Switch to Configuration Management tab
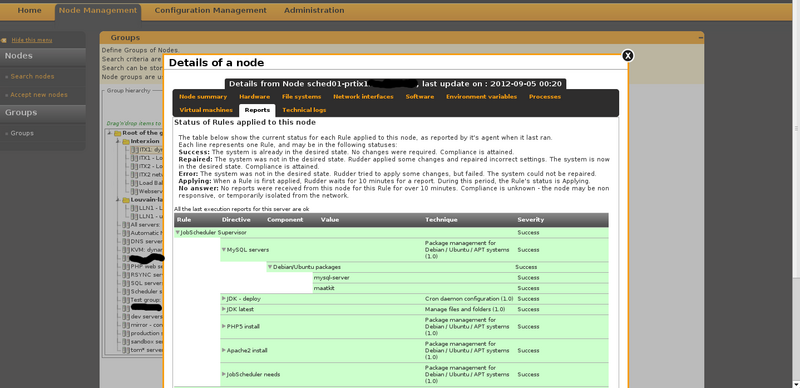Screen dimensions: 800x388 click(210, 10)
